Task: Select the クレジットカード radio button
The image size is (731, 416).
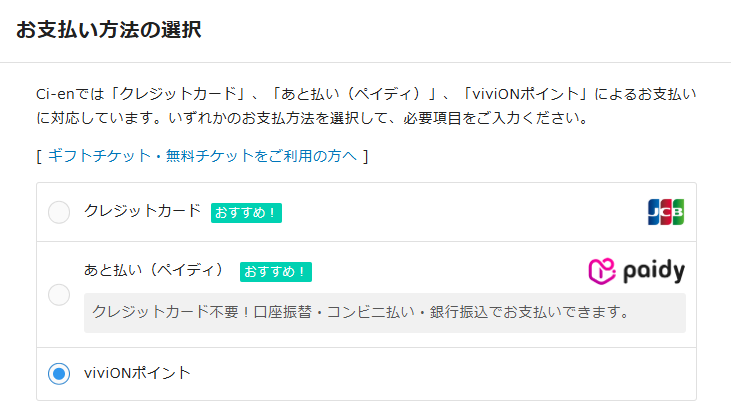Action: click(x=59, y=212)
